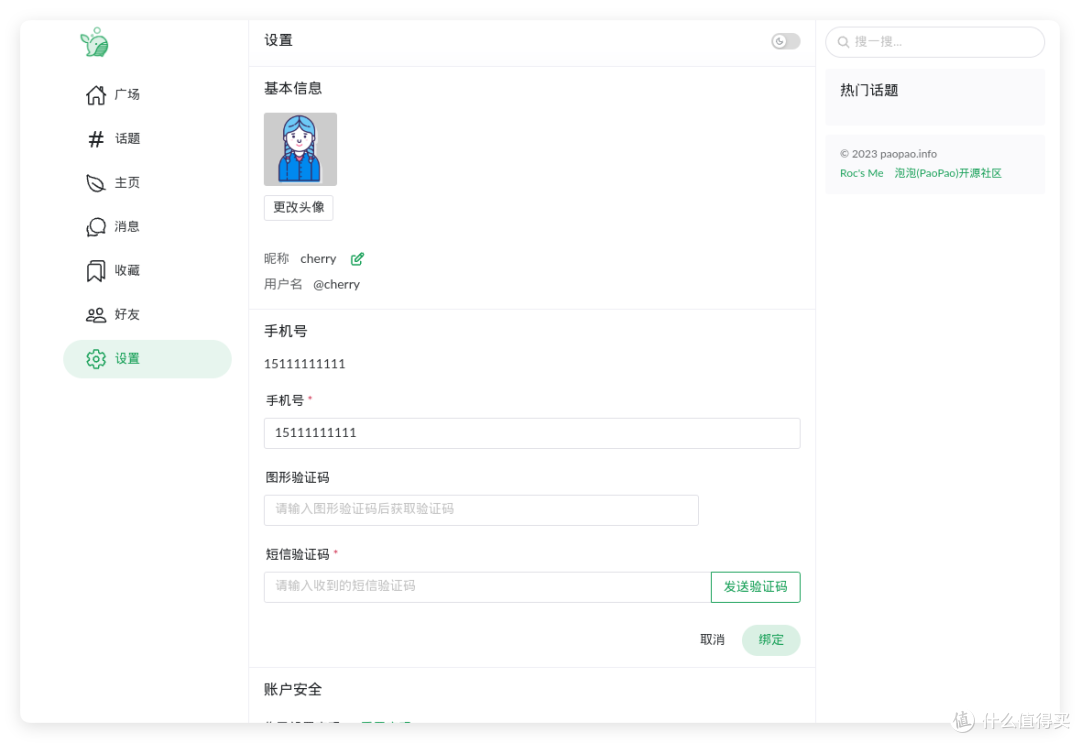Open the 收藏 bookmark icon
This screenshot has height=743, width=1080.
tap(96, 271)
